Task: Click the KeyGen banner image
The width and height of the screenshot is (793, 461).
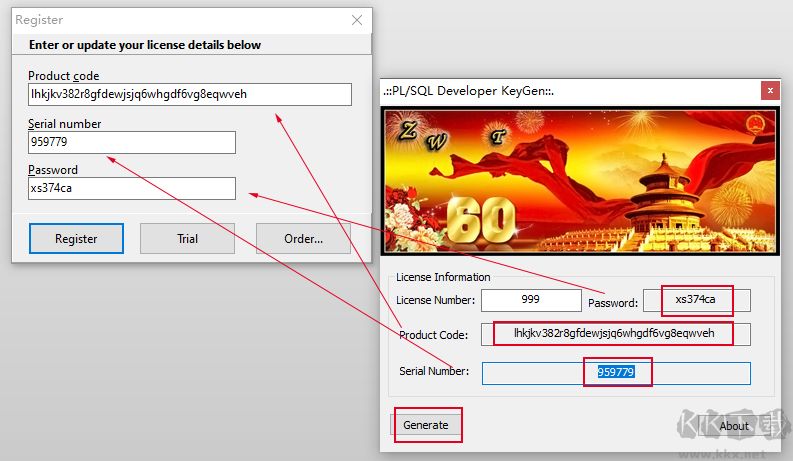Action: (579, 180)
